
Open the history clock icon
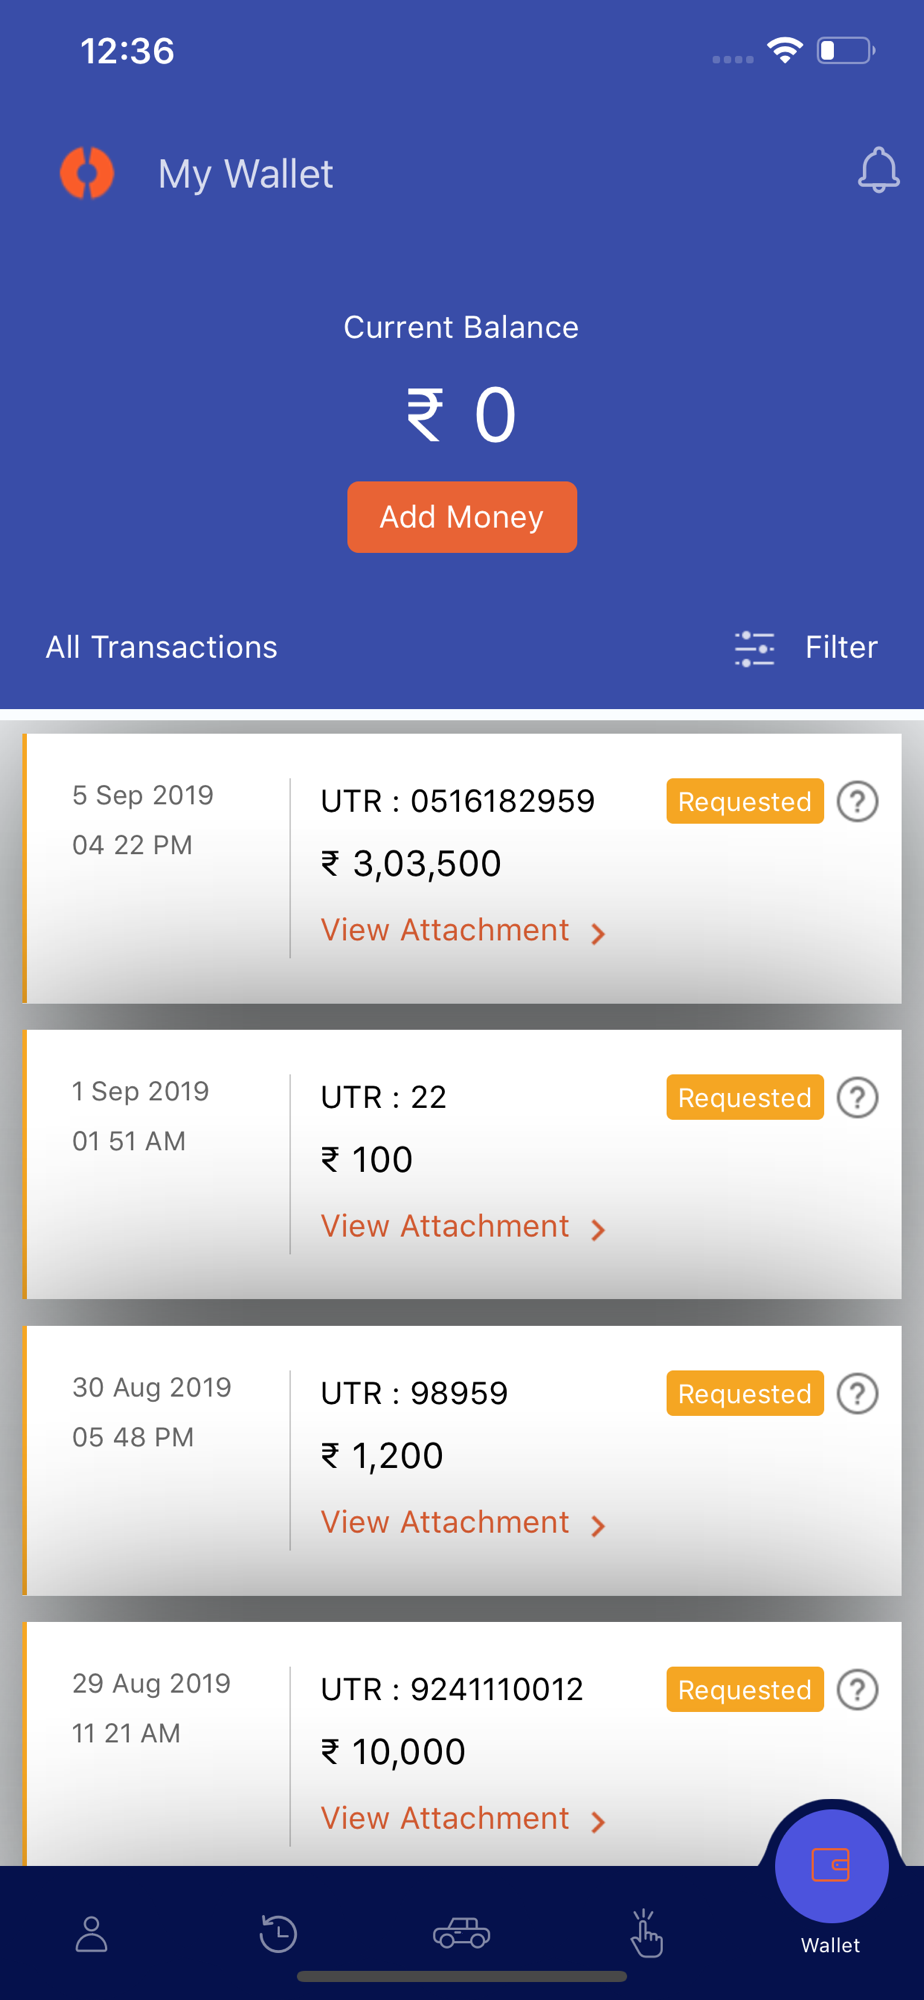277,1933
